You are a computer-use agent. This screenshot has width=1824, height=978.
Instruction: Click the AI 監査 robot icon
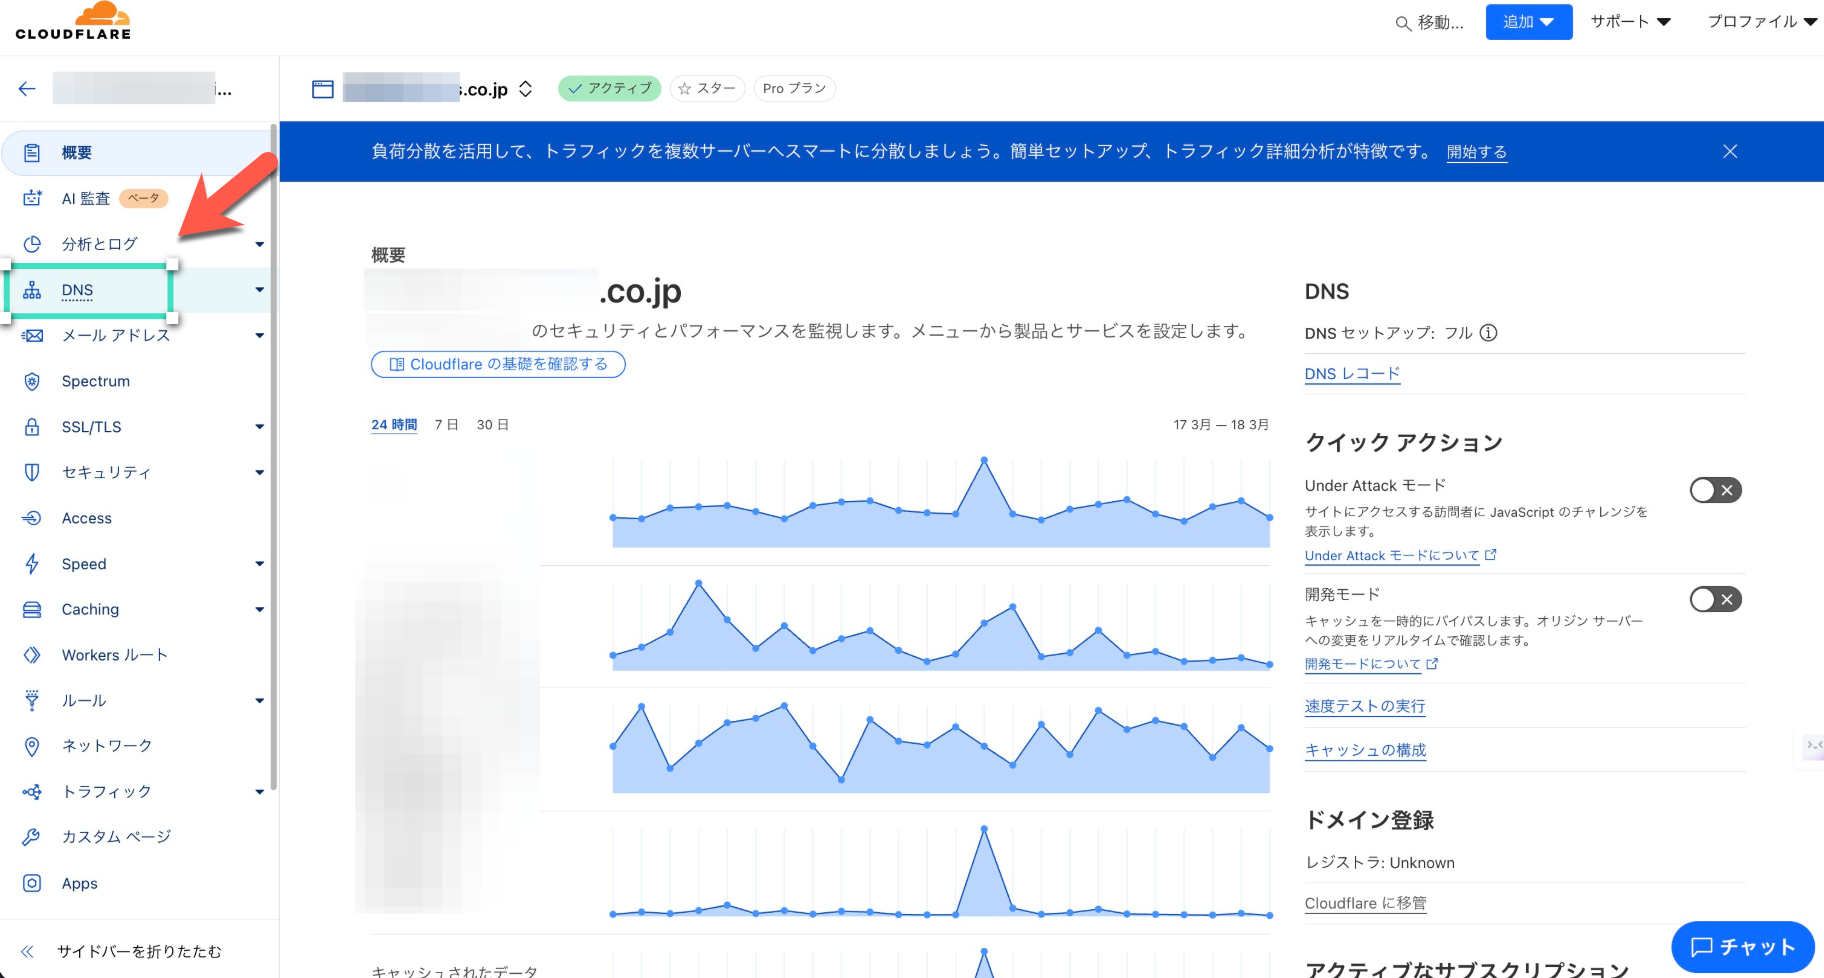32,198
